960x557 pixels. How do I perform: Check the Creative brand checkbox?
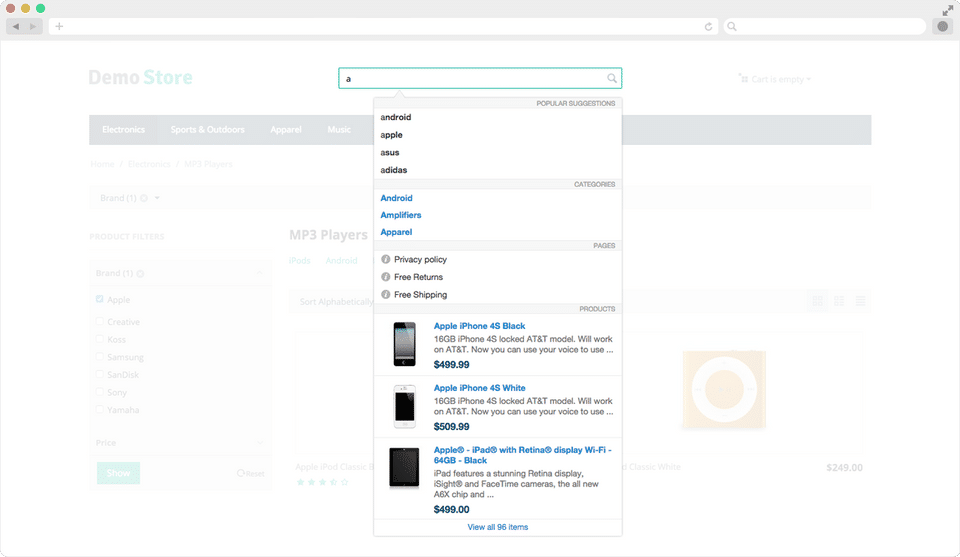coord(99,321)
